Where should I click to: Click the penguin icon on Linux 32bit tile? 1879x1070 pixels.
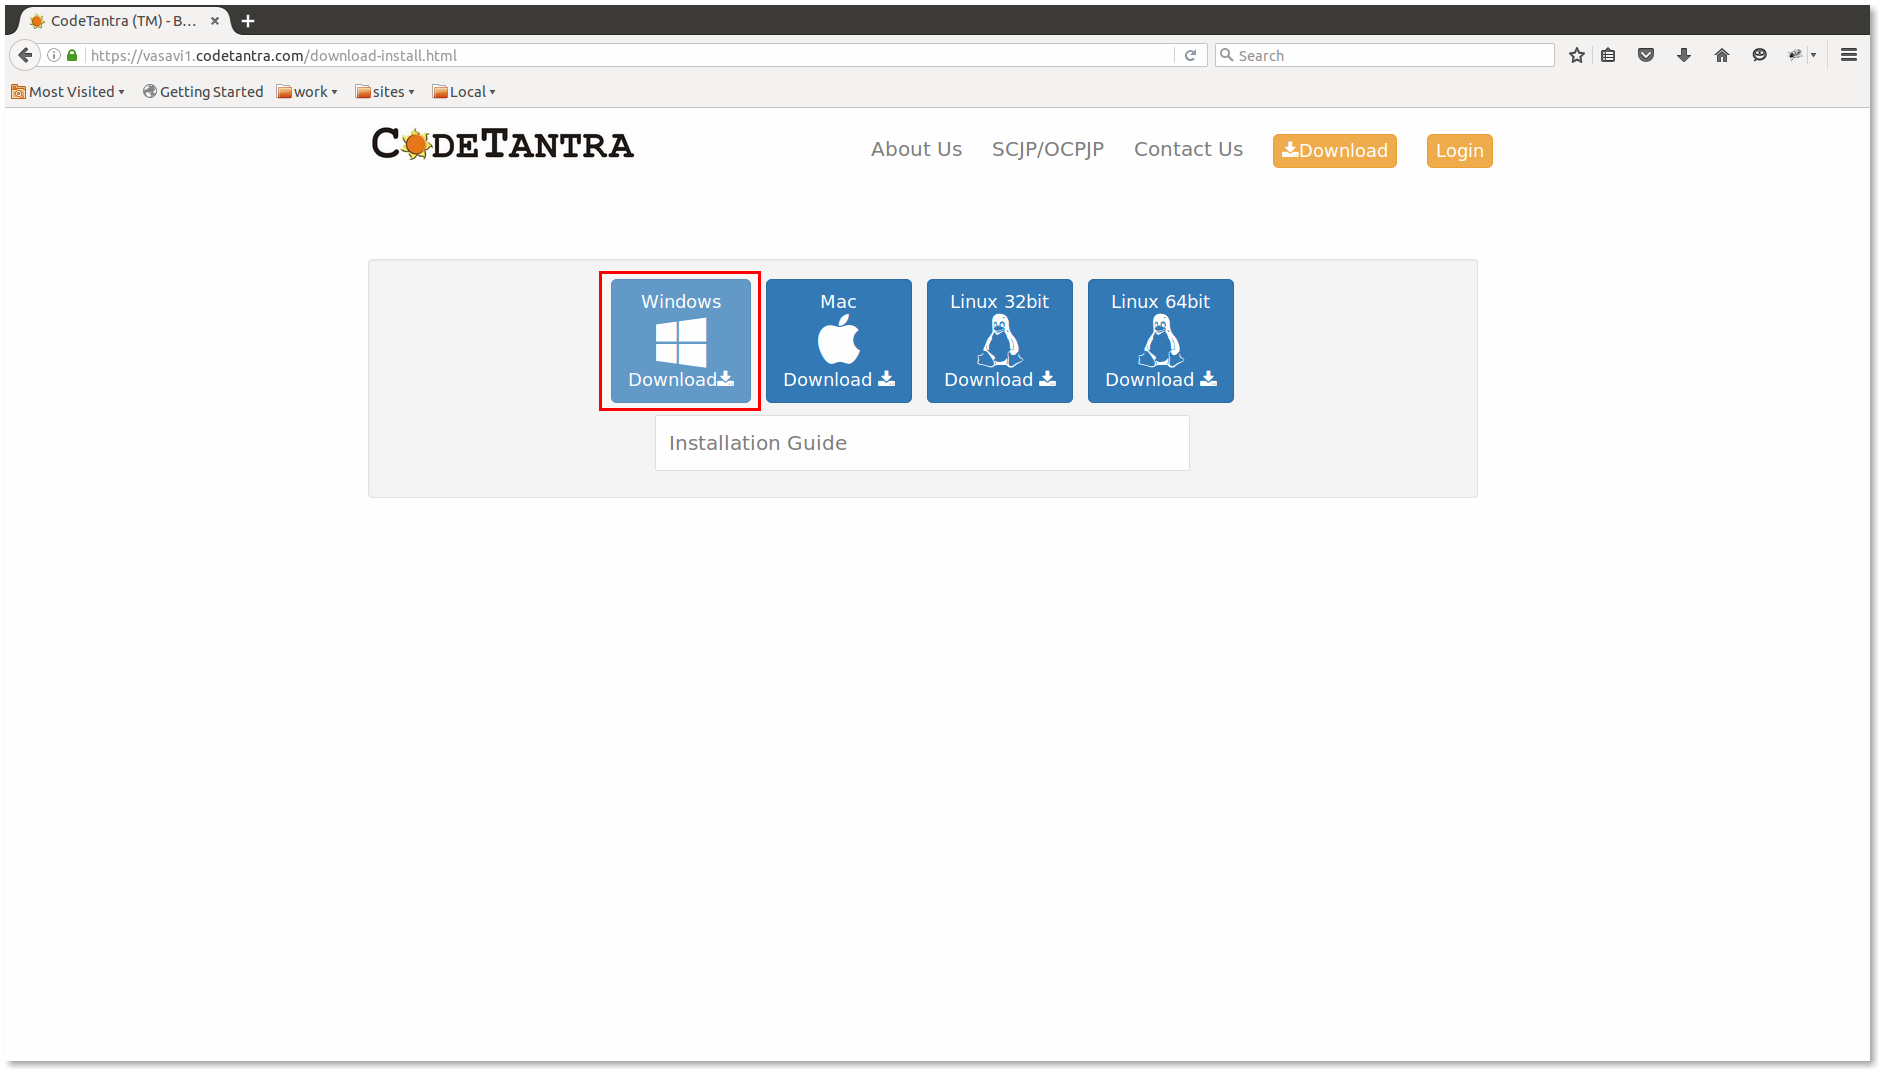999,341
